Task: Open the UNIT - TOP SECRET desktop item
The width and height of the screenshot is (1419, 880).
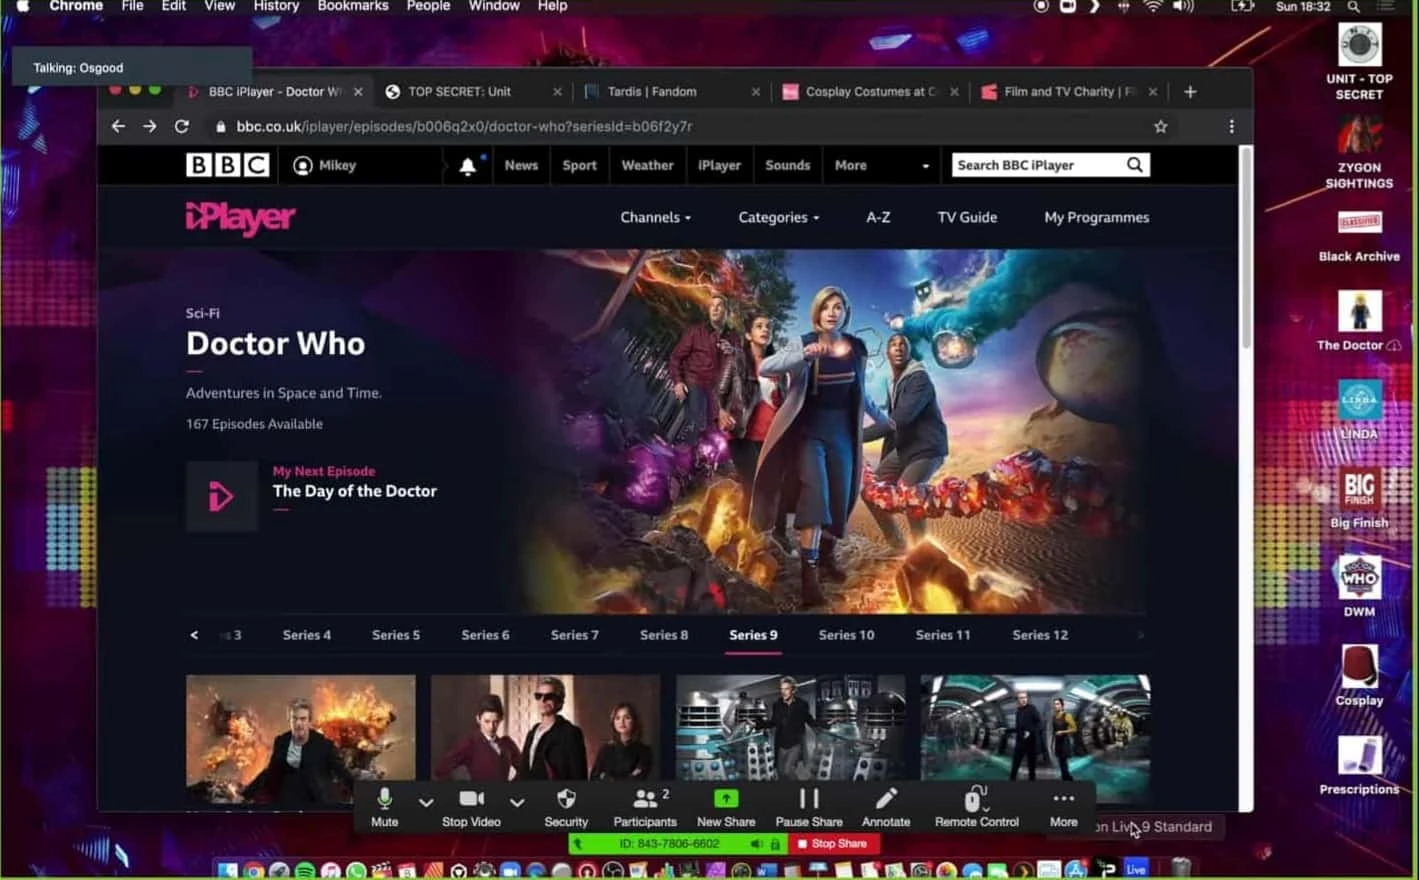Action: point(1359,61)
